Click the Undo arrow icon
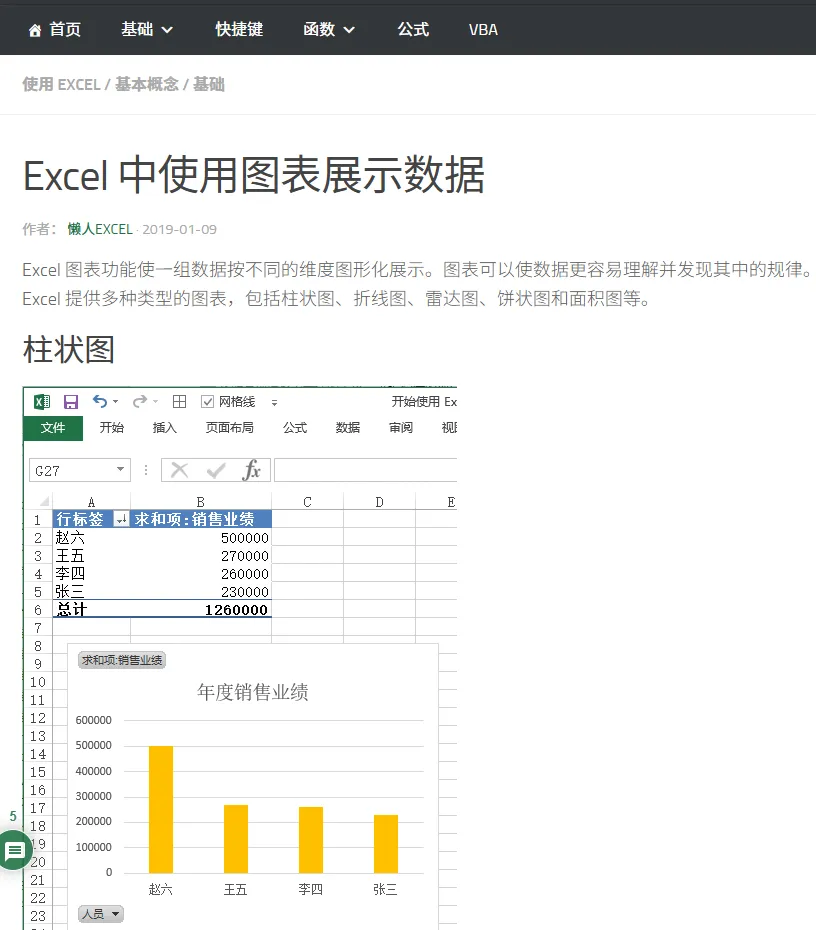The width and height of the screenshot is (816, 930). tap(100, 402)
